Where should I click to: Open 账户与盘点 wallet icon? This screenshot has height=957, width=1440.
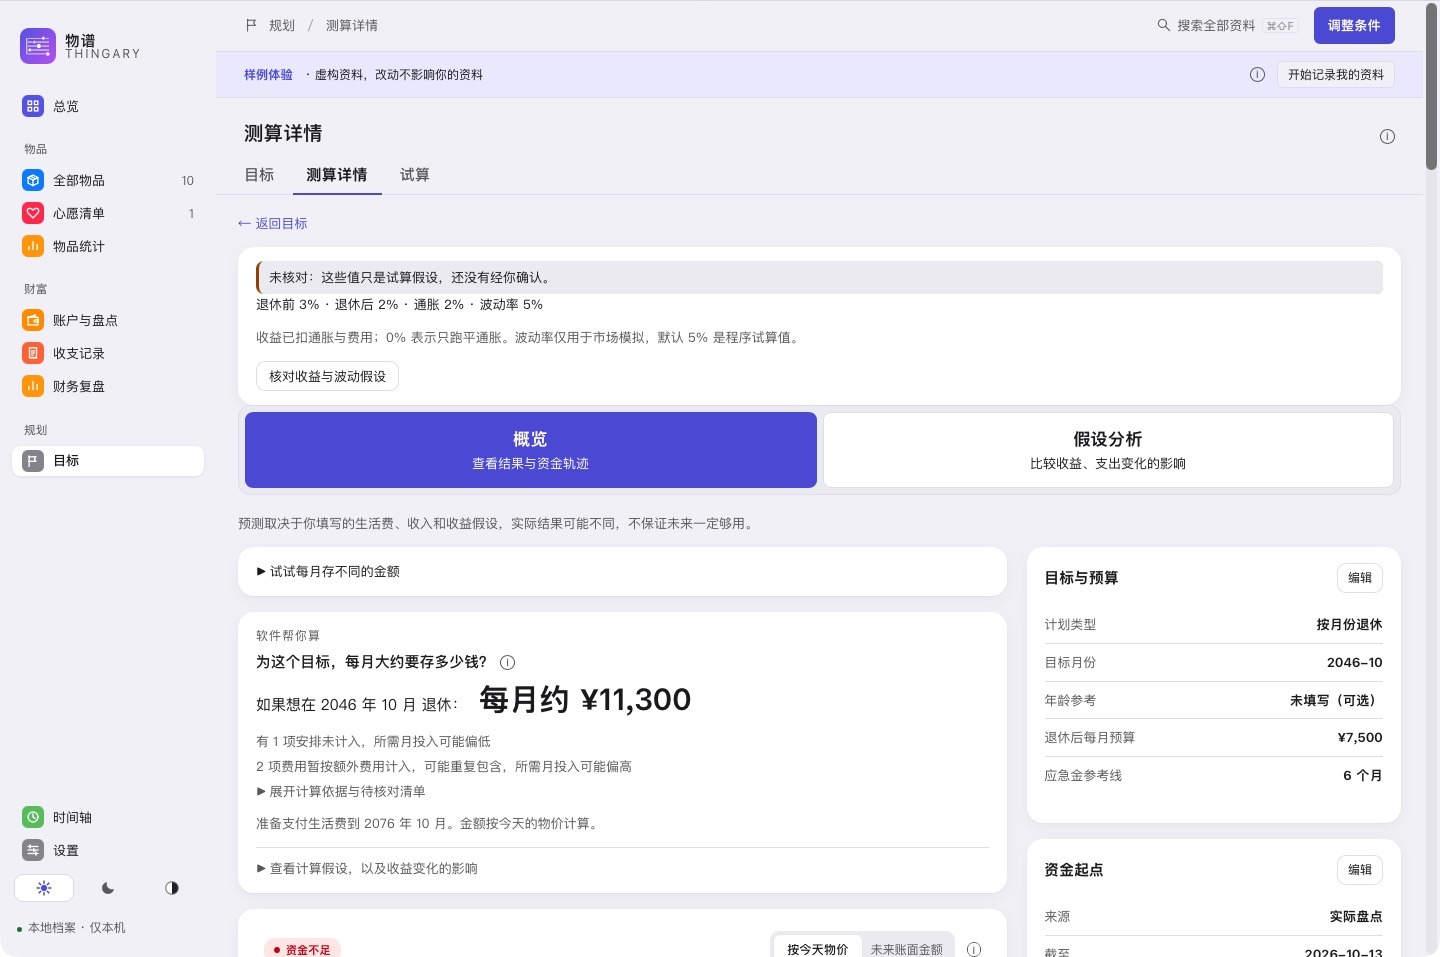(33, 320)
